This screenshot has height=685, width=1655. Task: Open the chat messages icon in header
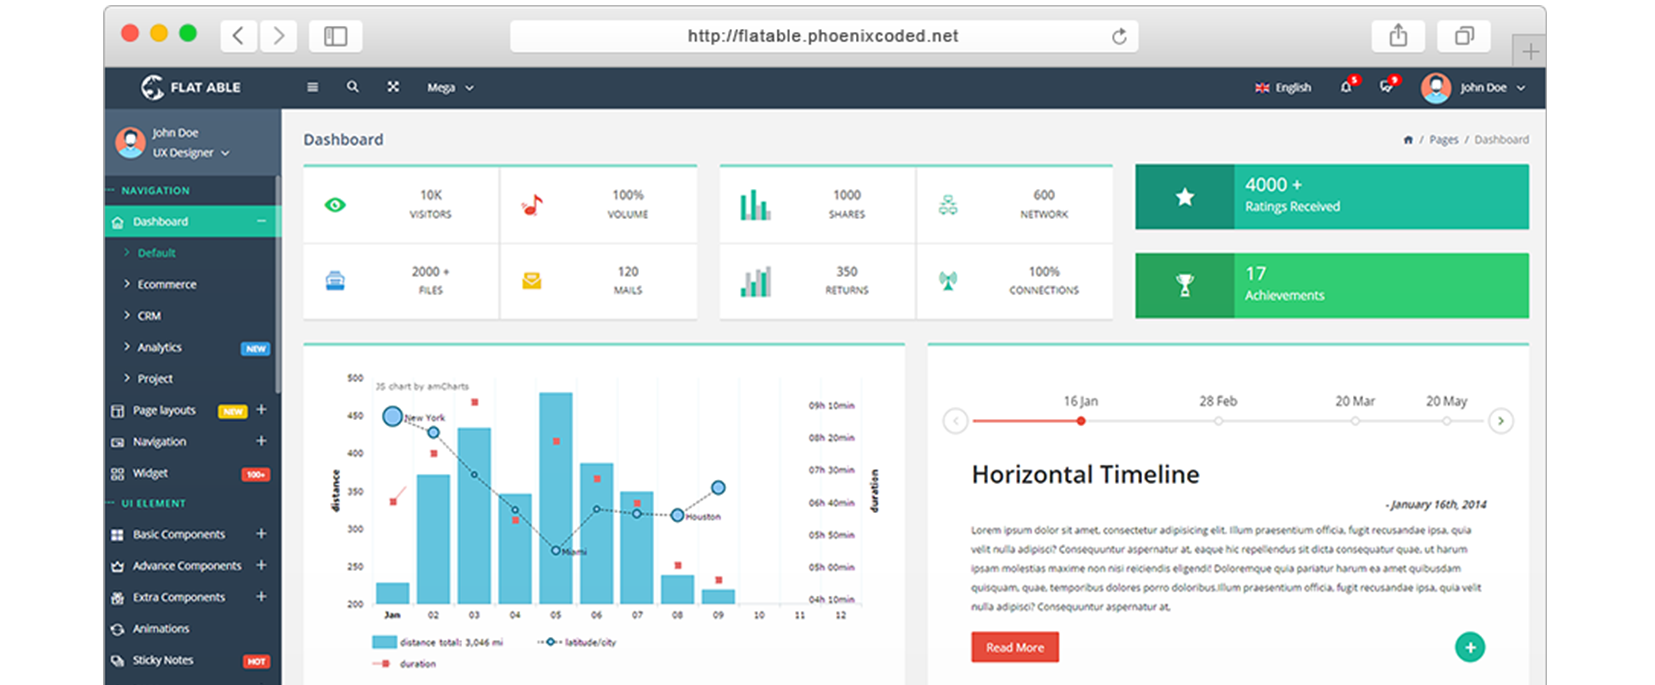(1386, 87)
